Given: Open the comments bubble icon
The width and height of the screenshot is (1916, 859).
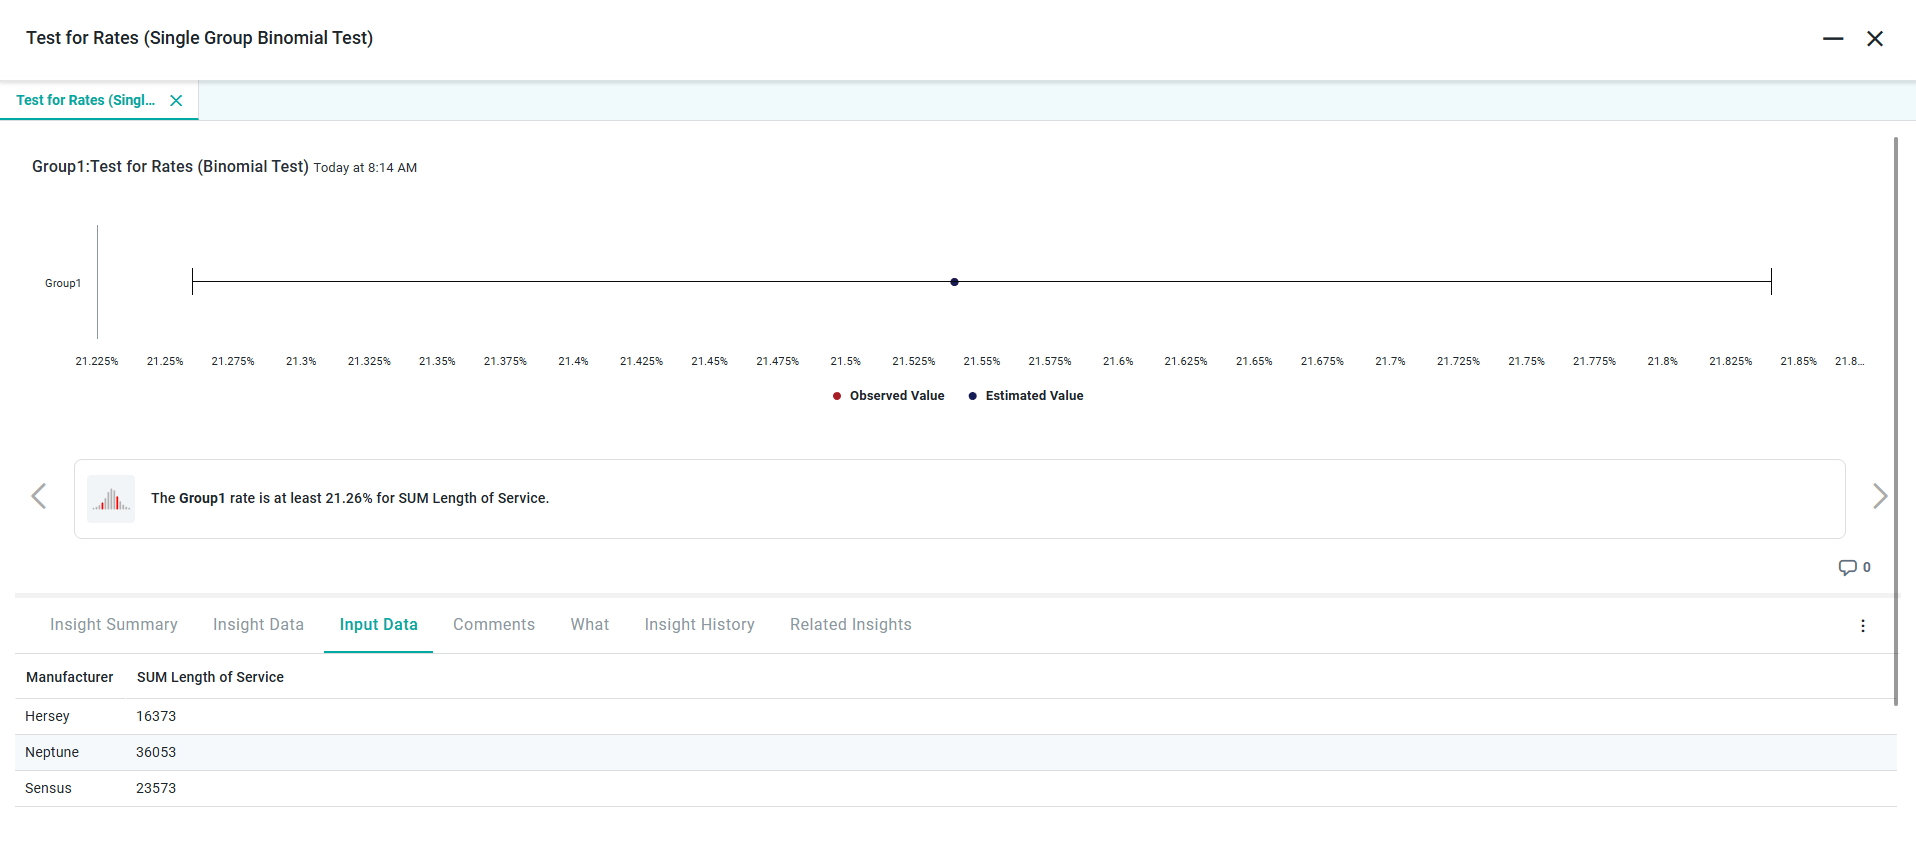Looking at the screenshot, I should click(1847, 567).
